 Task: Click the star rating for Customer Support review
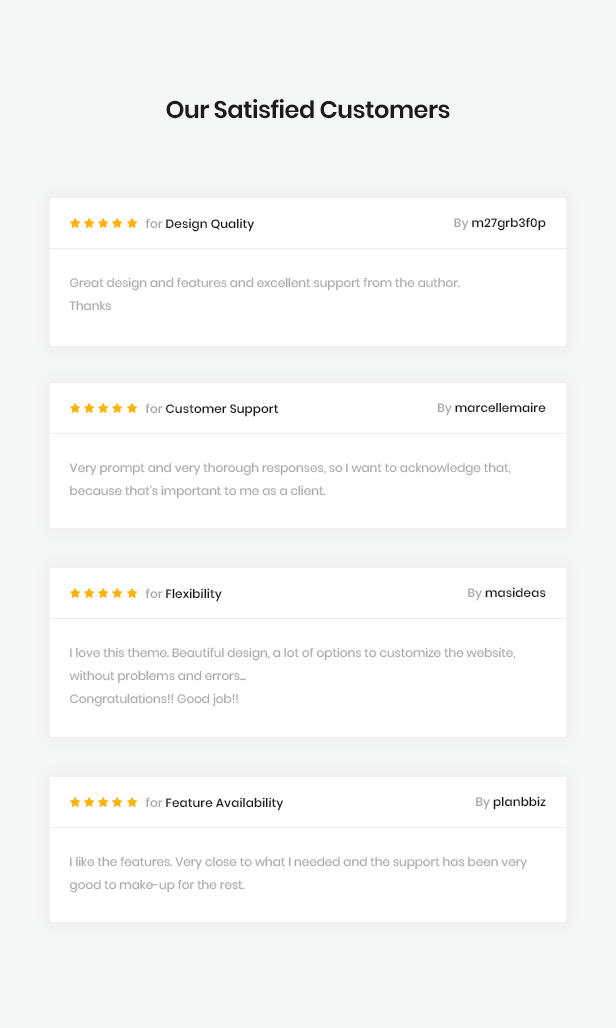point(104,408)
